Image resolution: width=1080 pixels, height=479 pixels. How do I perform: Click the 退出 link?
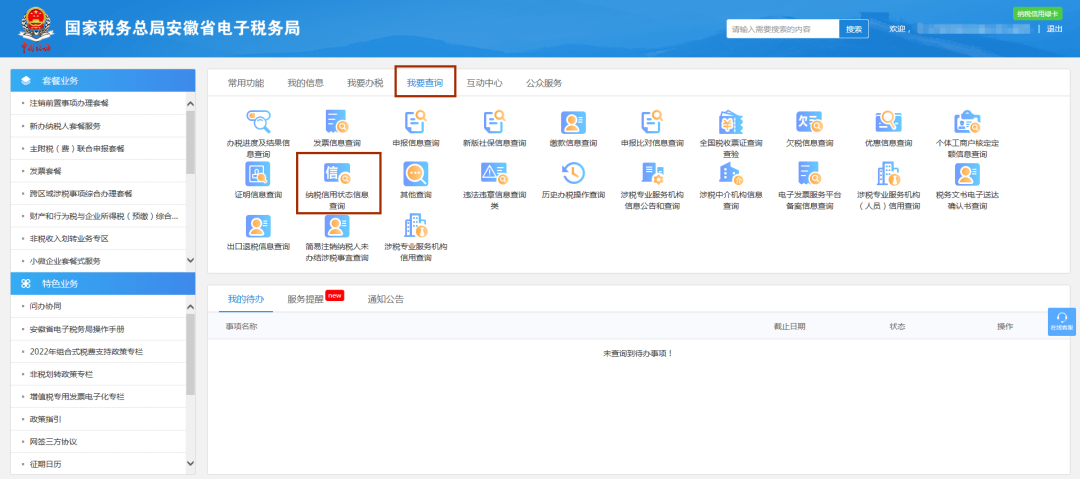[1055, 29]
